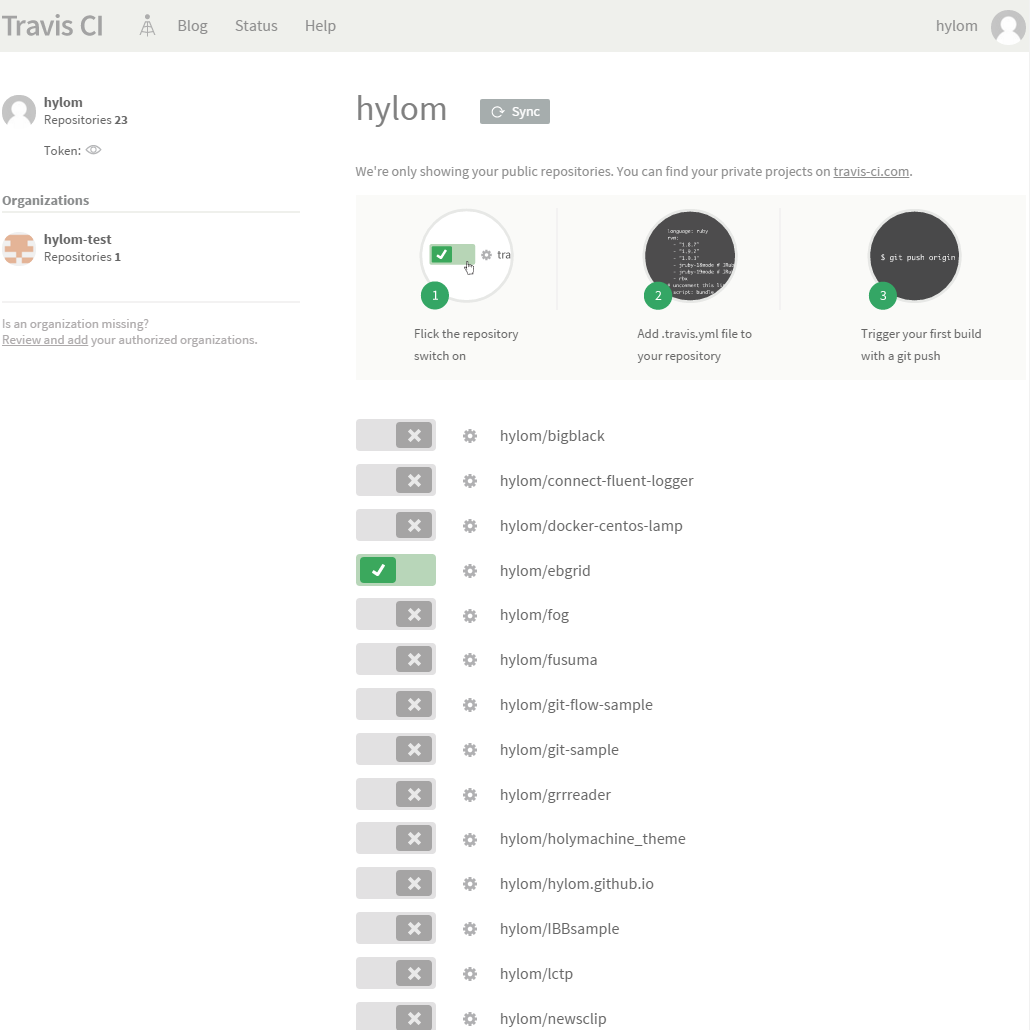Image resolution: width=1030 pixels, height=1030 pixels.
Task: Open the hylom/grrreader repository link
Action: pos(555,795)
